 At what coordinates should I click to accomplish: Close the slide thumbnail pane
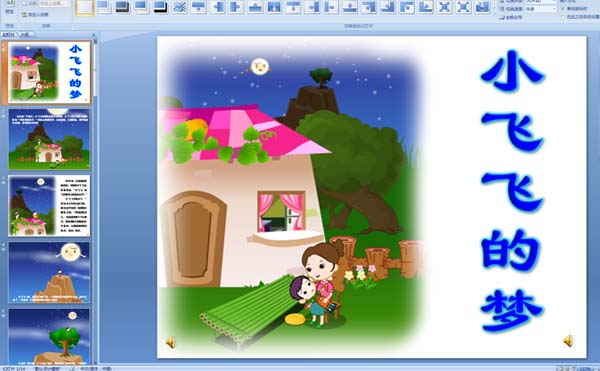pyautogui.click(x=95, y=34)
